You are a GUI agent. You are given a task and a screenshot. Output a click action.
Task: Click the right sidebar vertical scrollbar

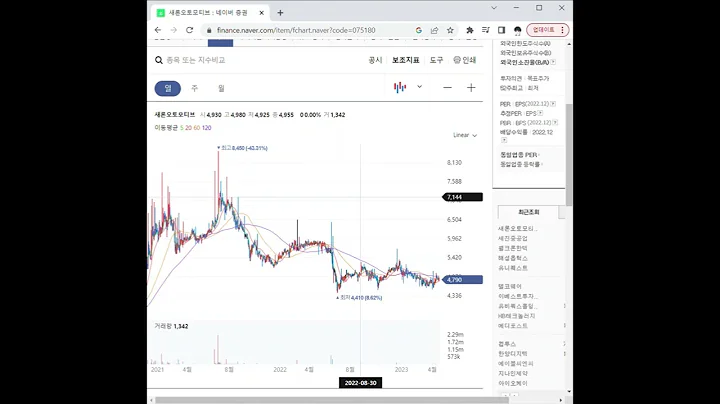pyautogui.click(x=569, y=155)
